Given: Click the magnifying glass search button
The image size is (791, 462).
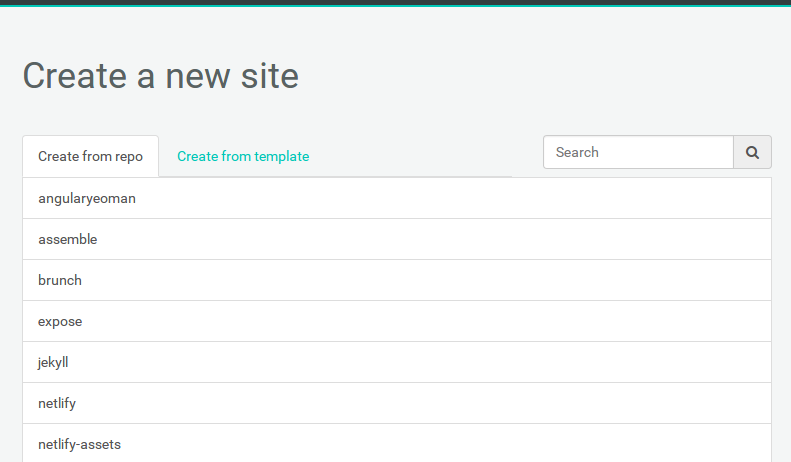Looking at the screenshot, I should tap(752, 152).
